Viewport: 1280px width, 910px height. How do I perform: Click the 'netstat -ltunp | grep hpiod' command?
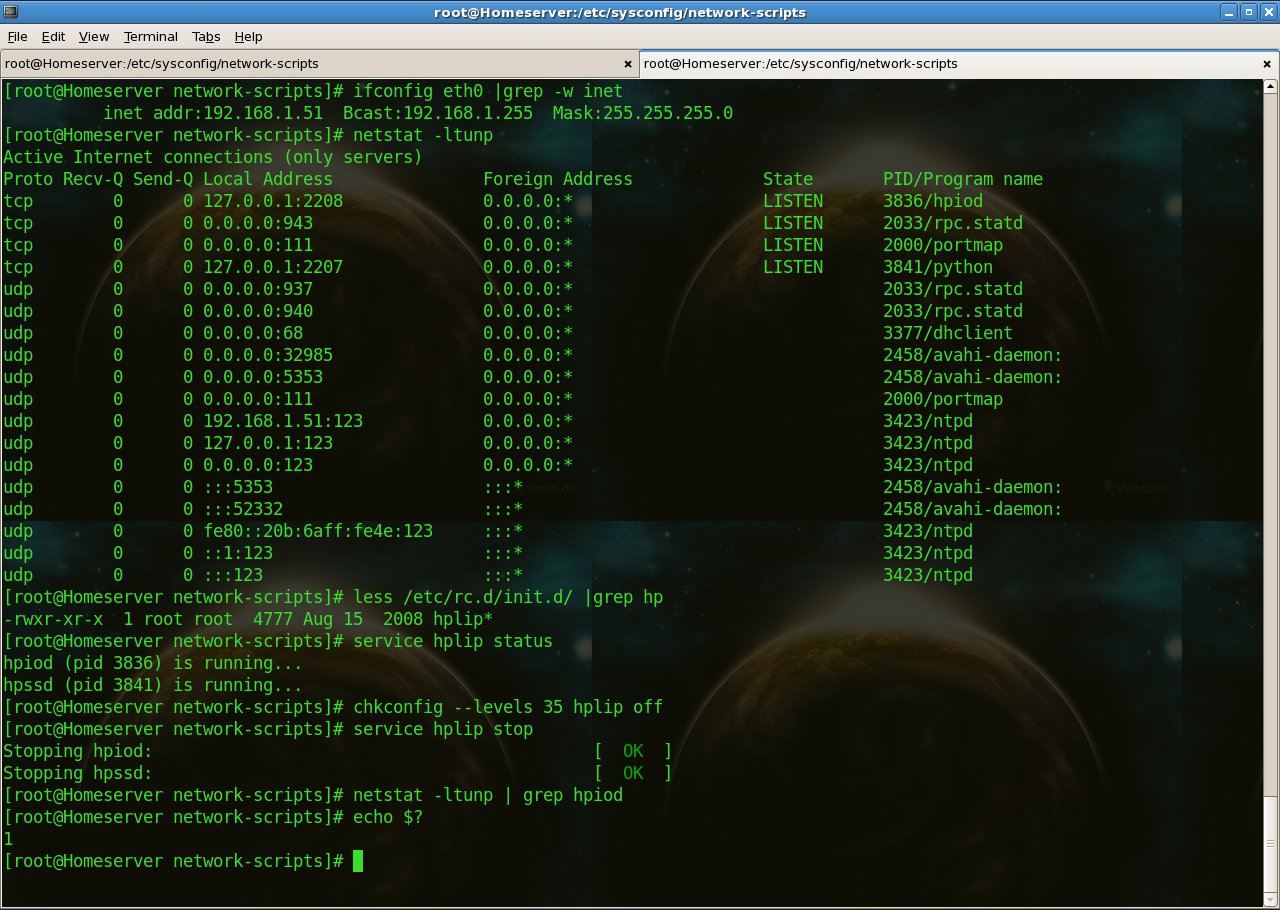point(488,795)
